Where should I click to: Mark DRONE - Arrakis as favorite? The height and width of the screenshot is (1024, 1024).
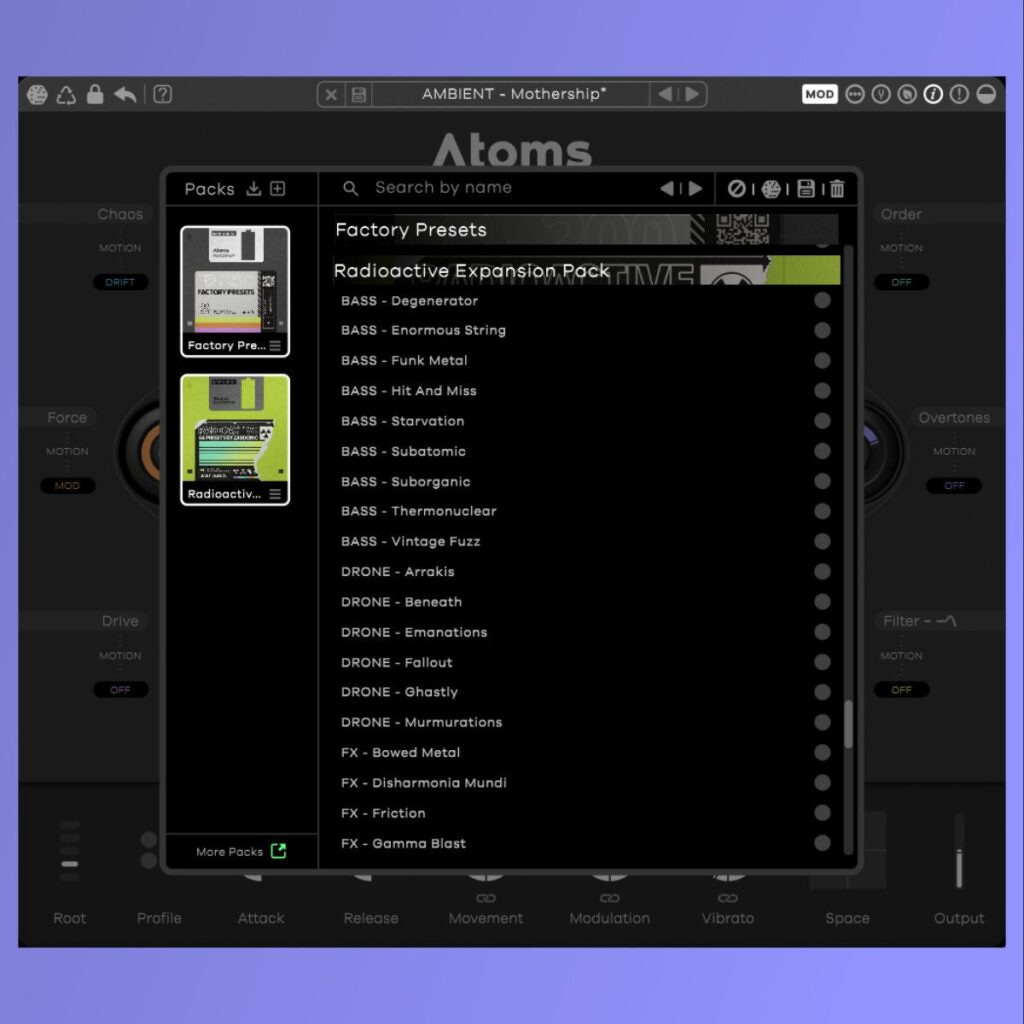coord(822,571)
